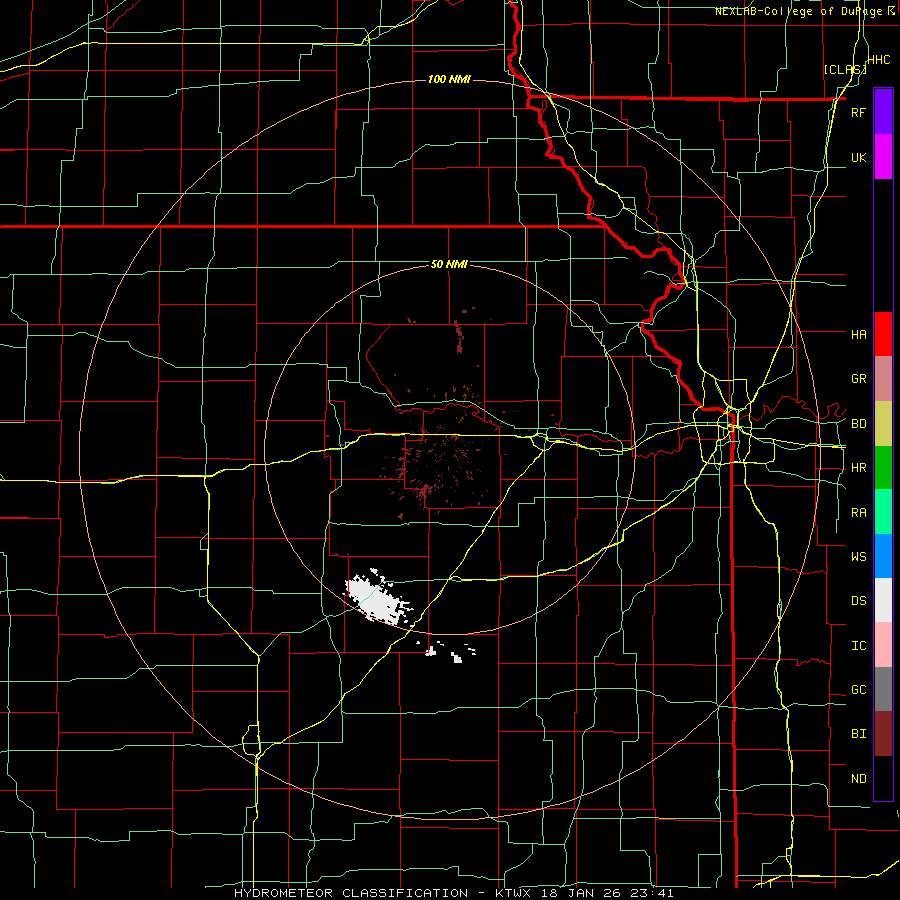Click the ND legend label
The image size is (900, 900).
click(x=858, y=779)
